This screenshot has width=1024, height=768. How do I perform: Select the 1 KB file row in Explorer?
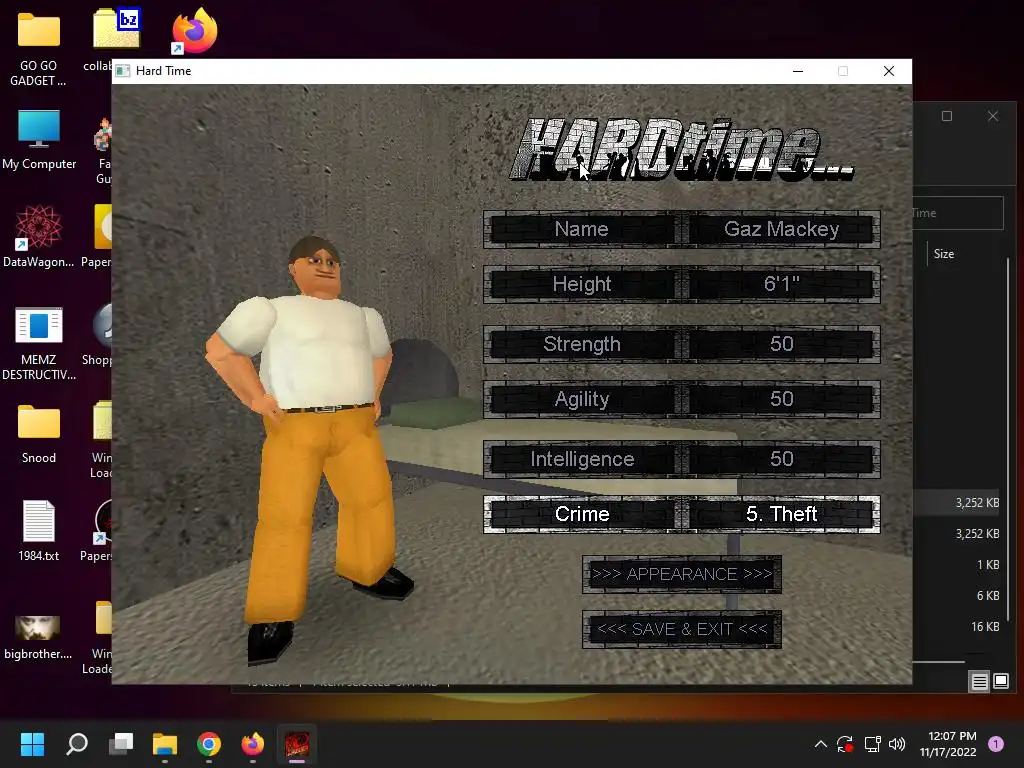958,565
